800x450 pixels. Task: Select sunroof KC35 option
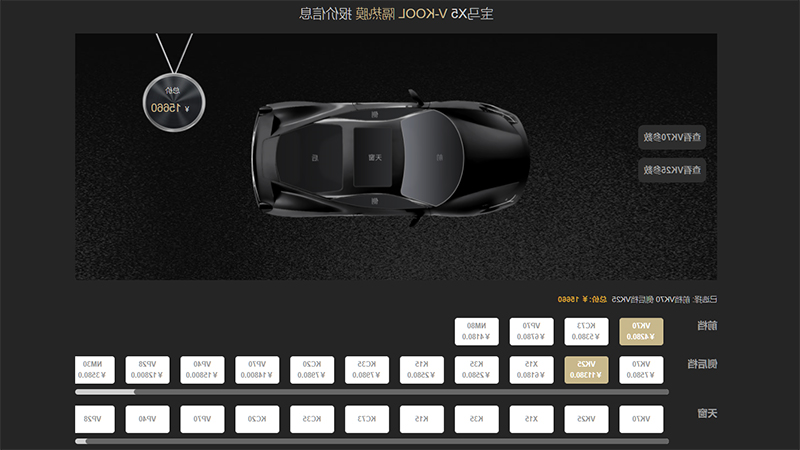[312, 419]
